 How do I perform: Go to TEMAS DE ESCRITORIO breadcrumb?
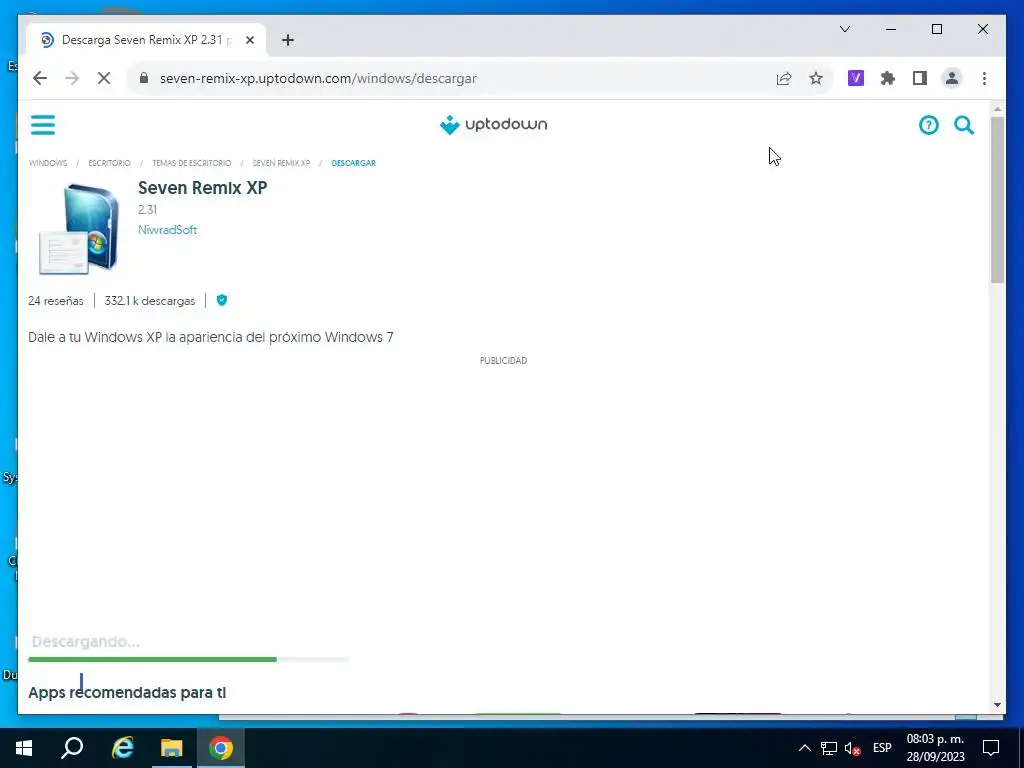tap(191, 163)
